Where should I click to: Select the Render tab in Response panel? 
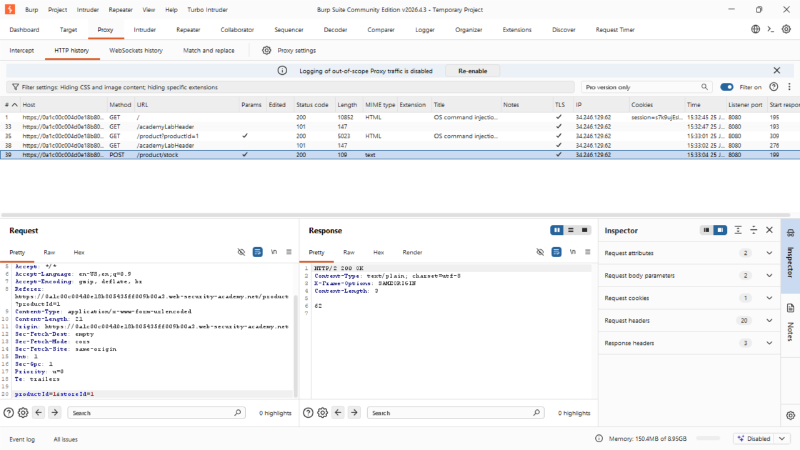[x=412, y=252]
